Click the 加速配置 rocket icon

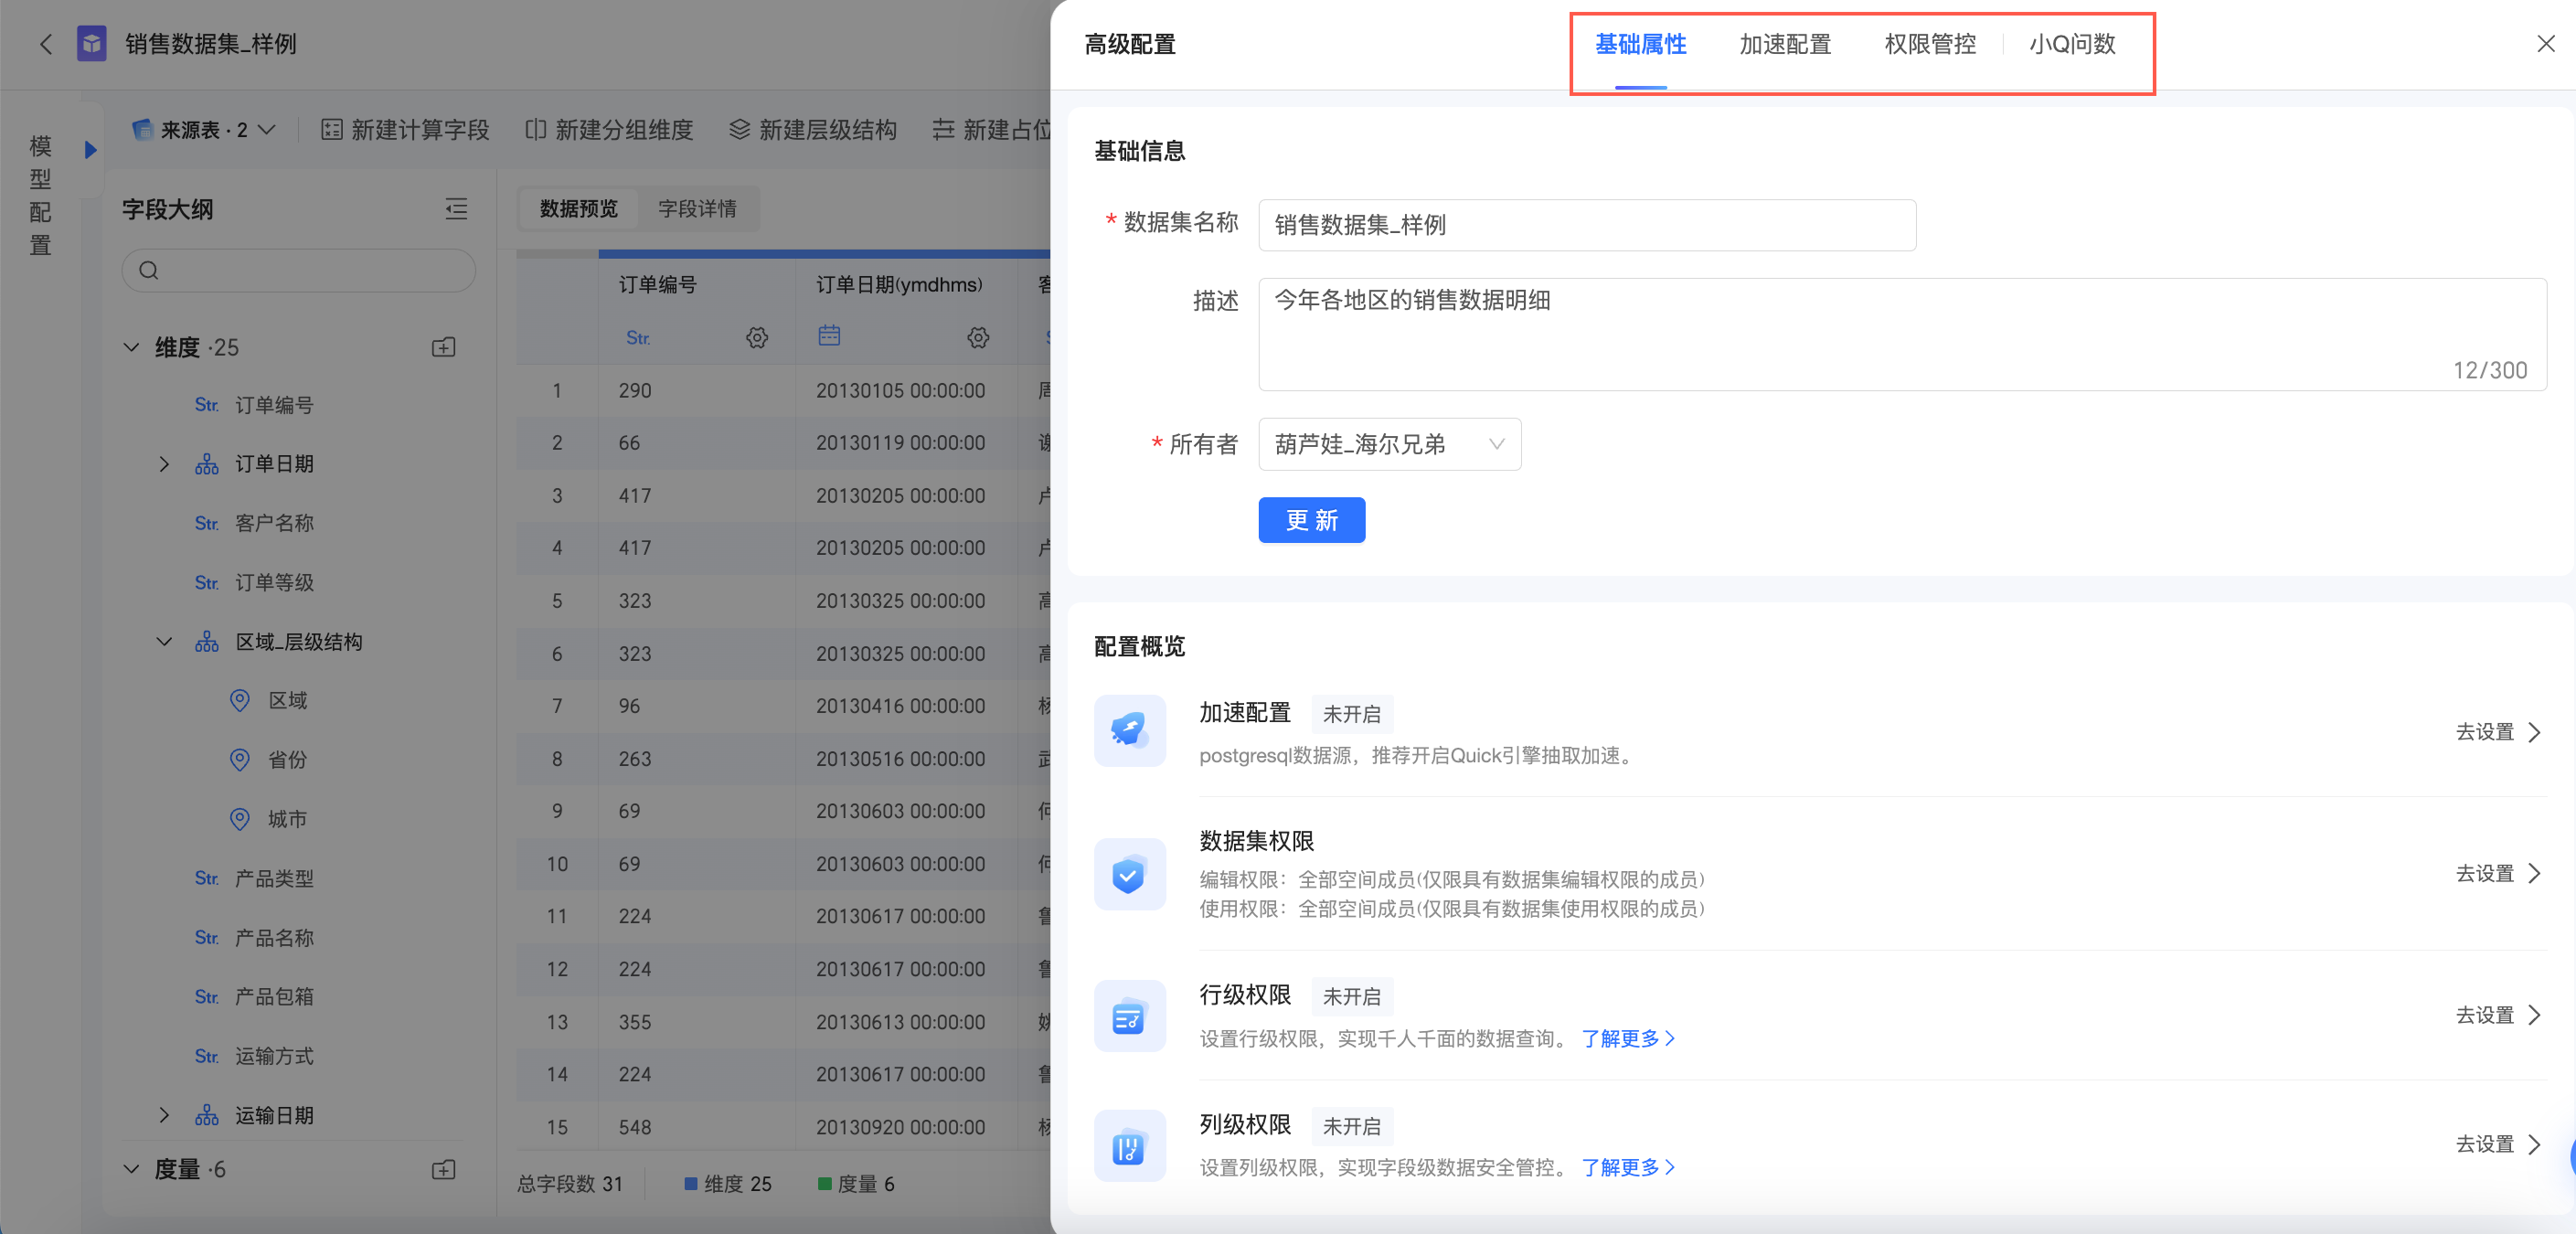(1129, 731)
